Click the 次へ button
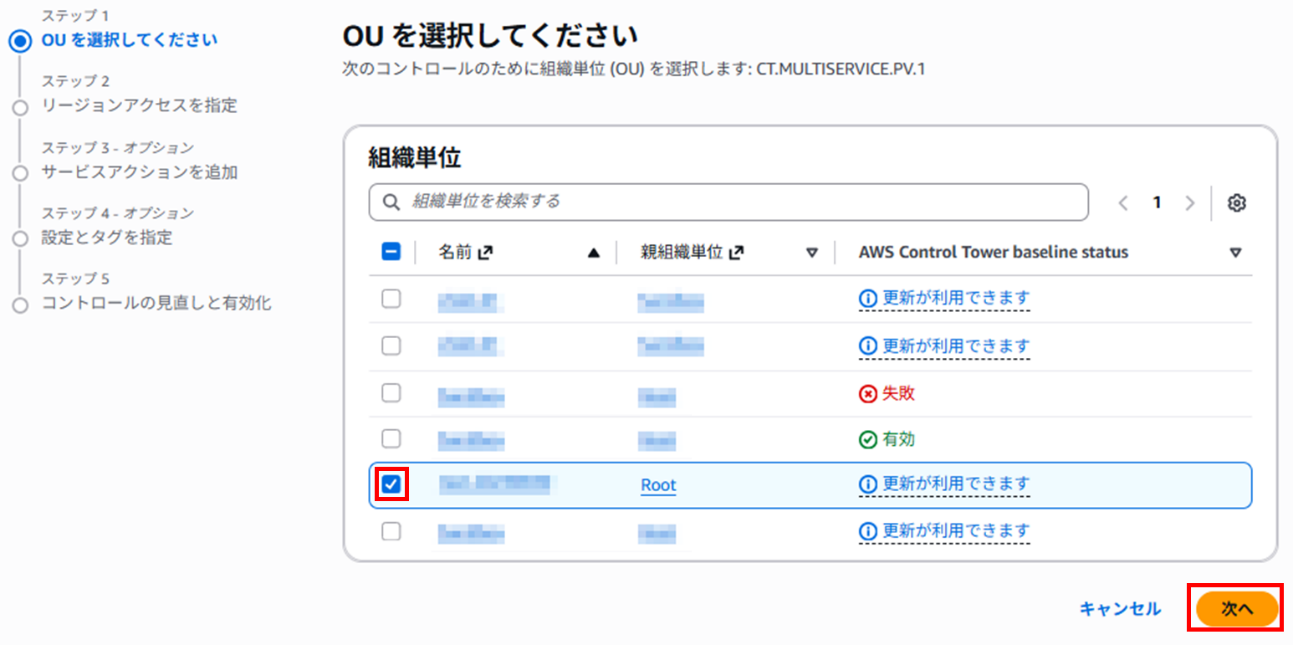The image size is (1293, 645). tap(1236, 607)
